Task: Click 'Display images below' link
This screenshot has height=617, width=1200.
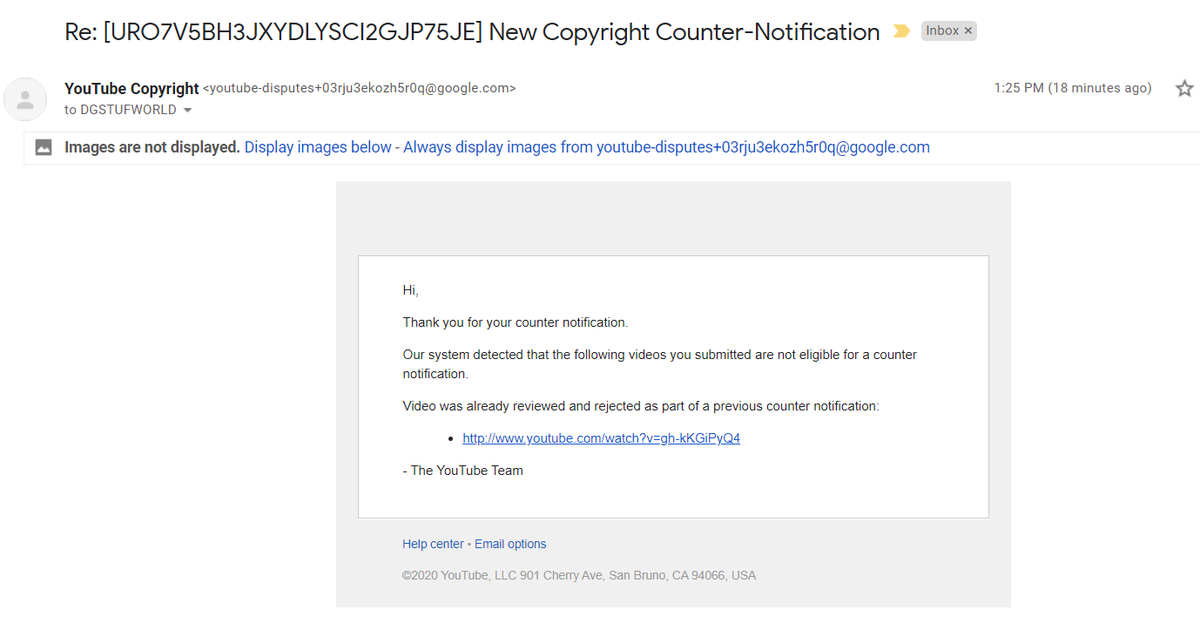Action: pyautogui.click(x=318, y=147)
